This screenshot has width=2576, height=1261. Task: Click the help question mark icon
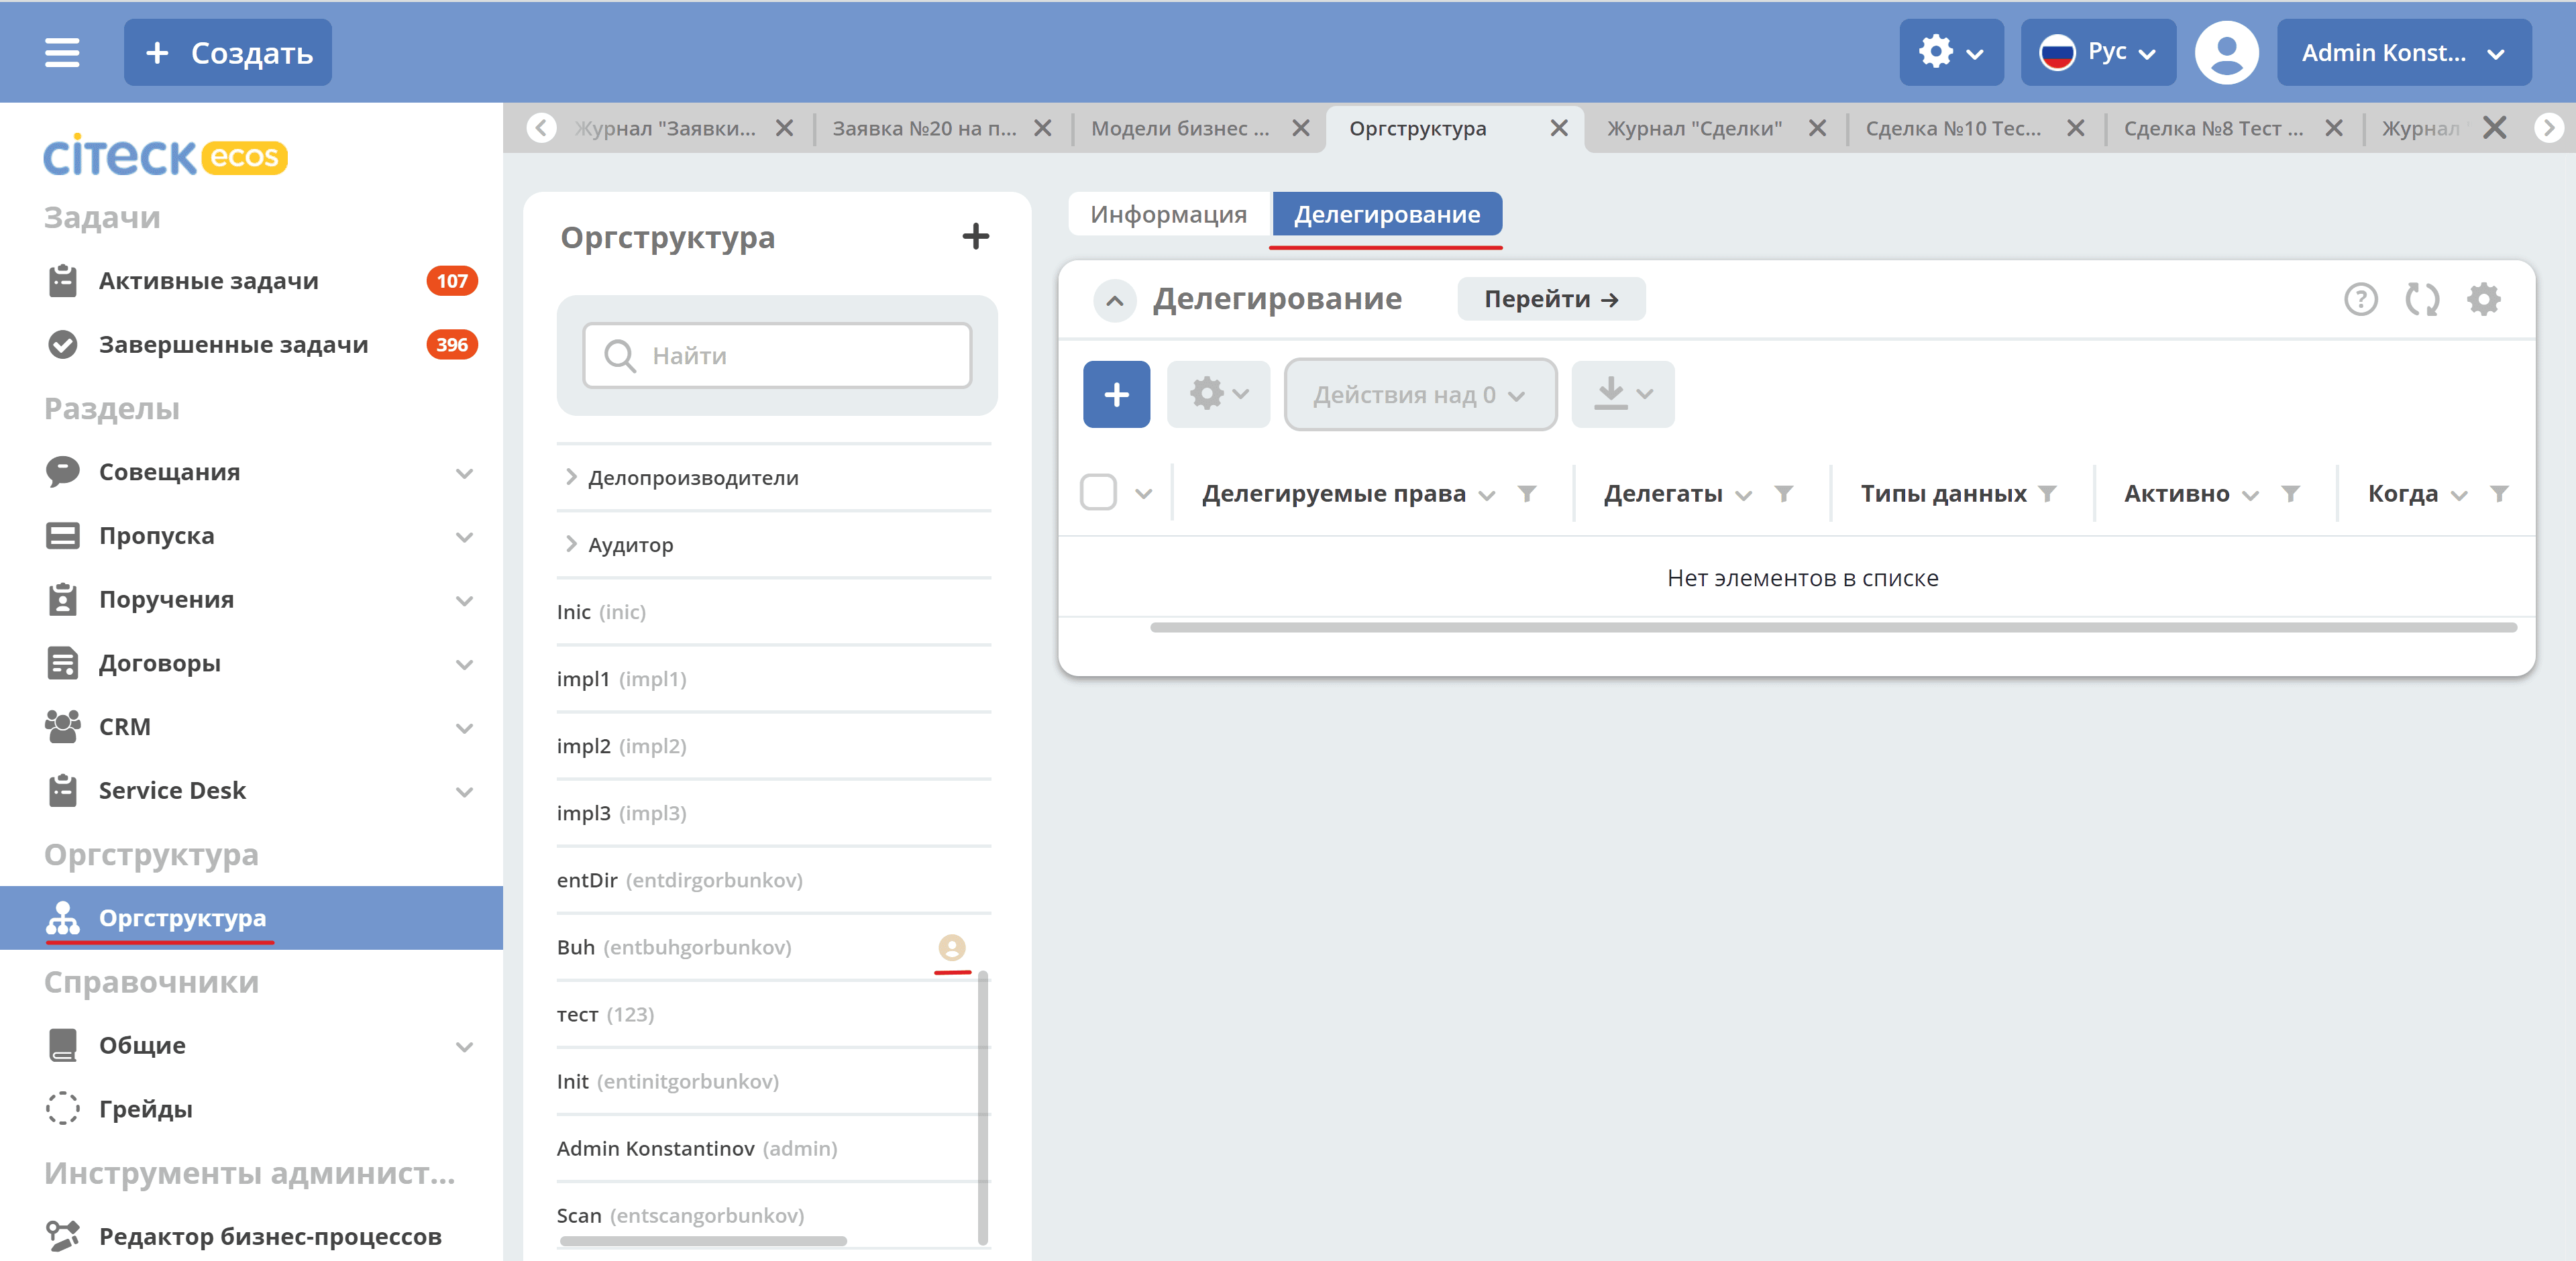(x=2360, y=299)
